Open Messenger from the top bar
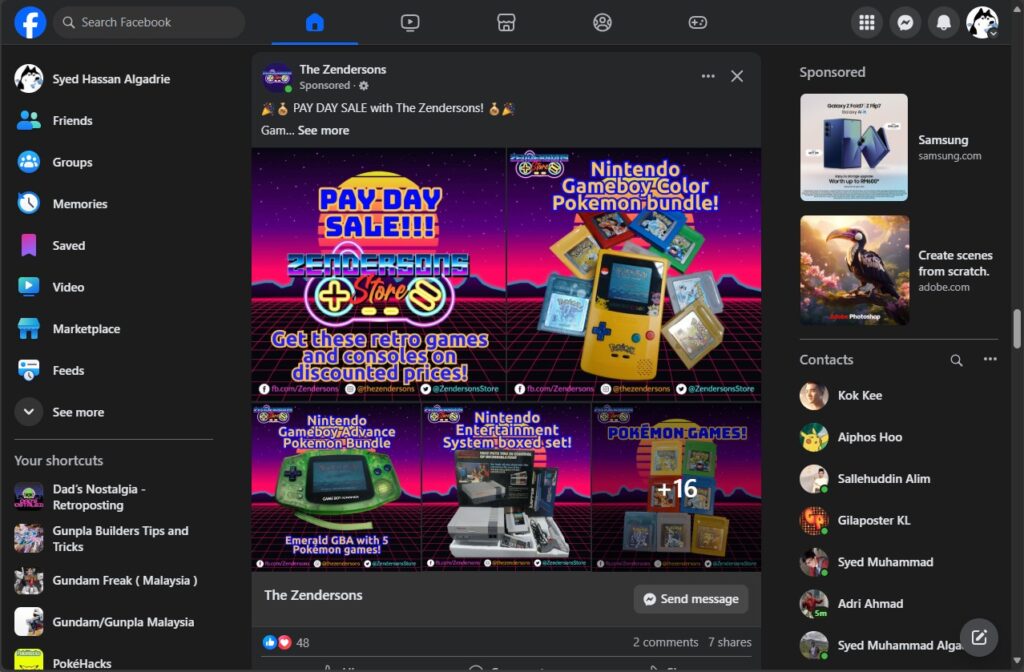The width and height of the screenshot is (1024, 672). (x=905, y=23)
